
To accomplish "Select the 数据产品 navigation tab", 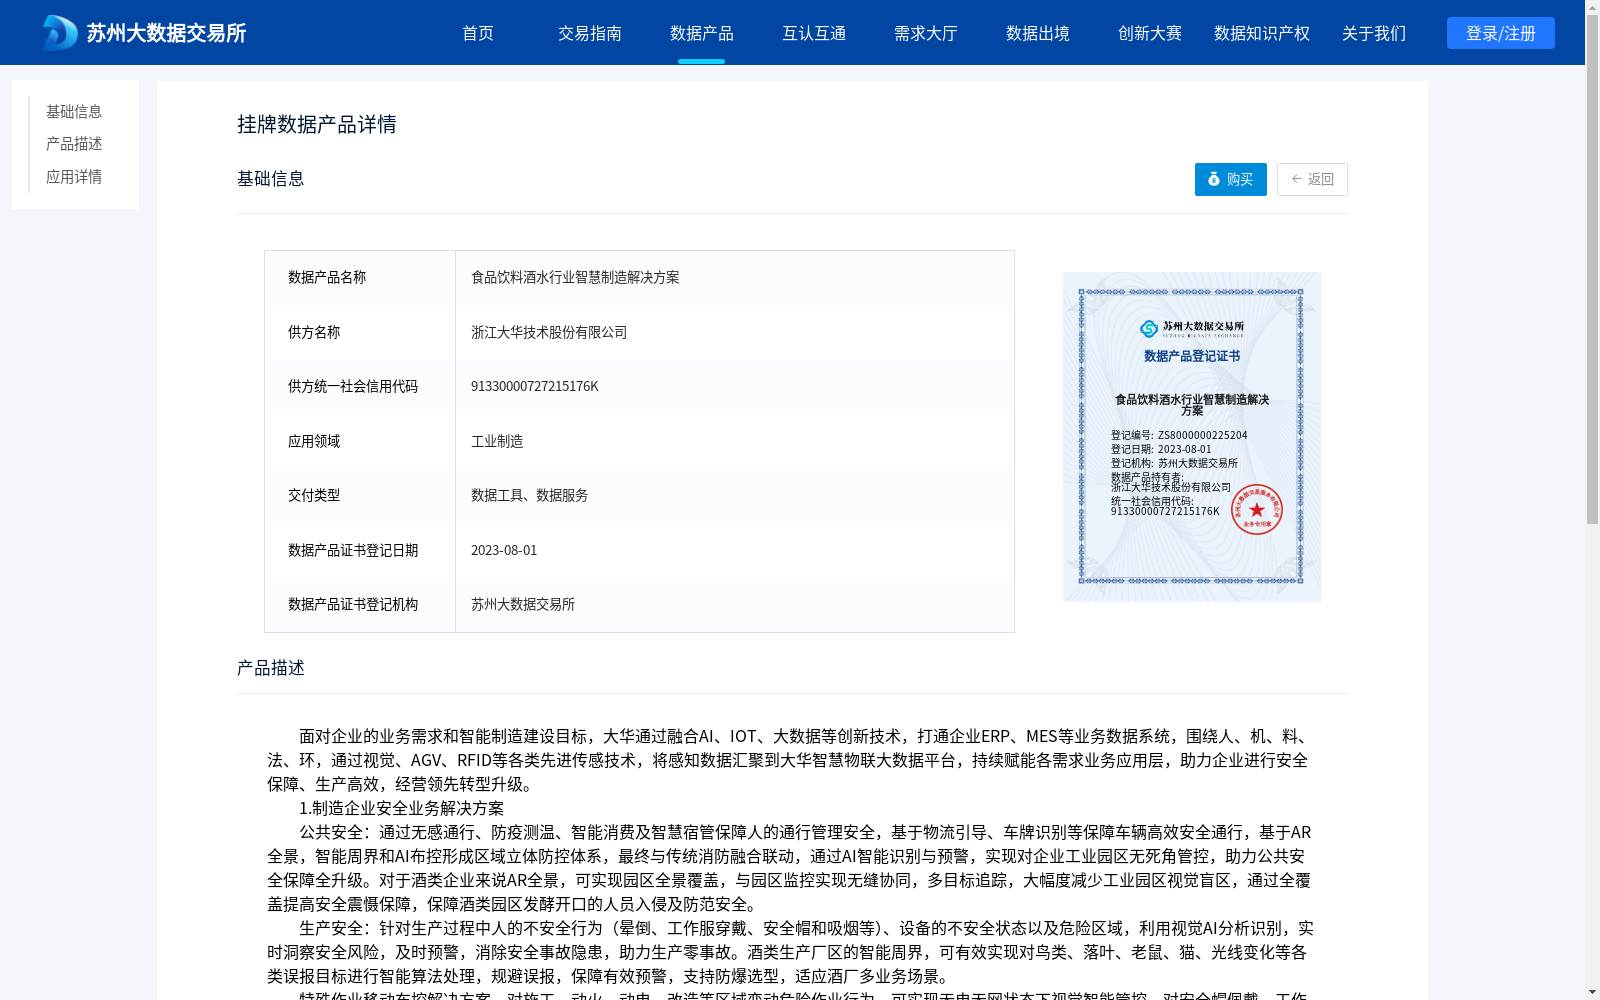I will pyautogui.click(x=702, y=33).
